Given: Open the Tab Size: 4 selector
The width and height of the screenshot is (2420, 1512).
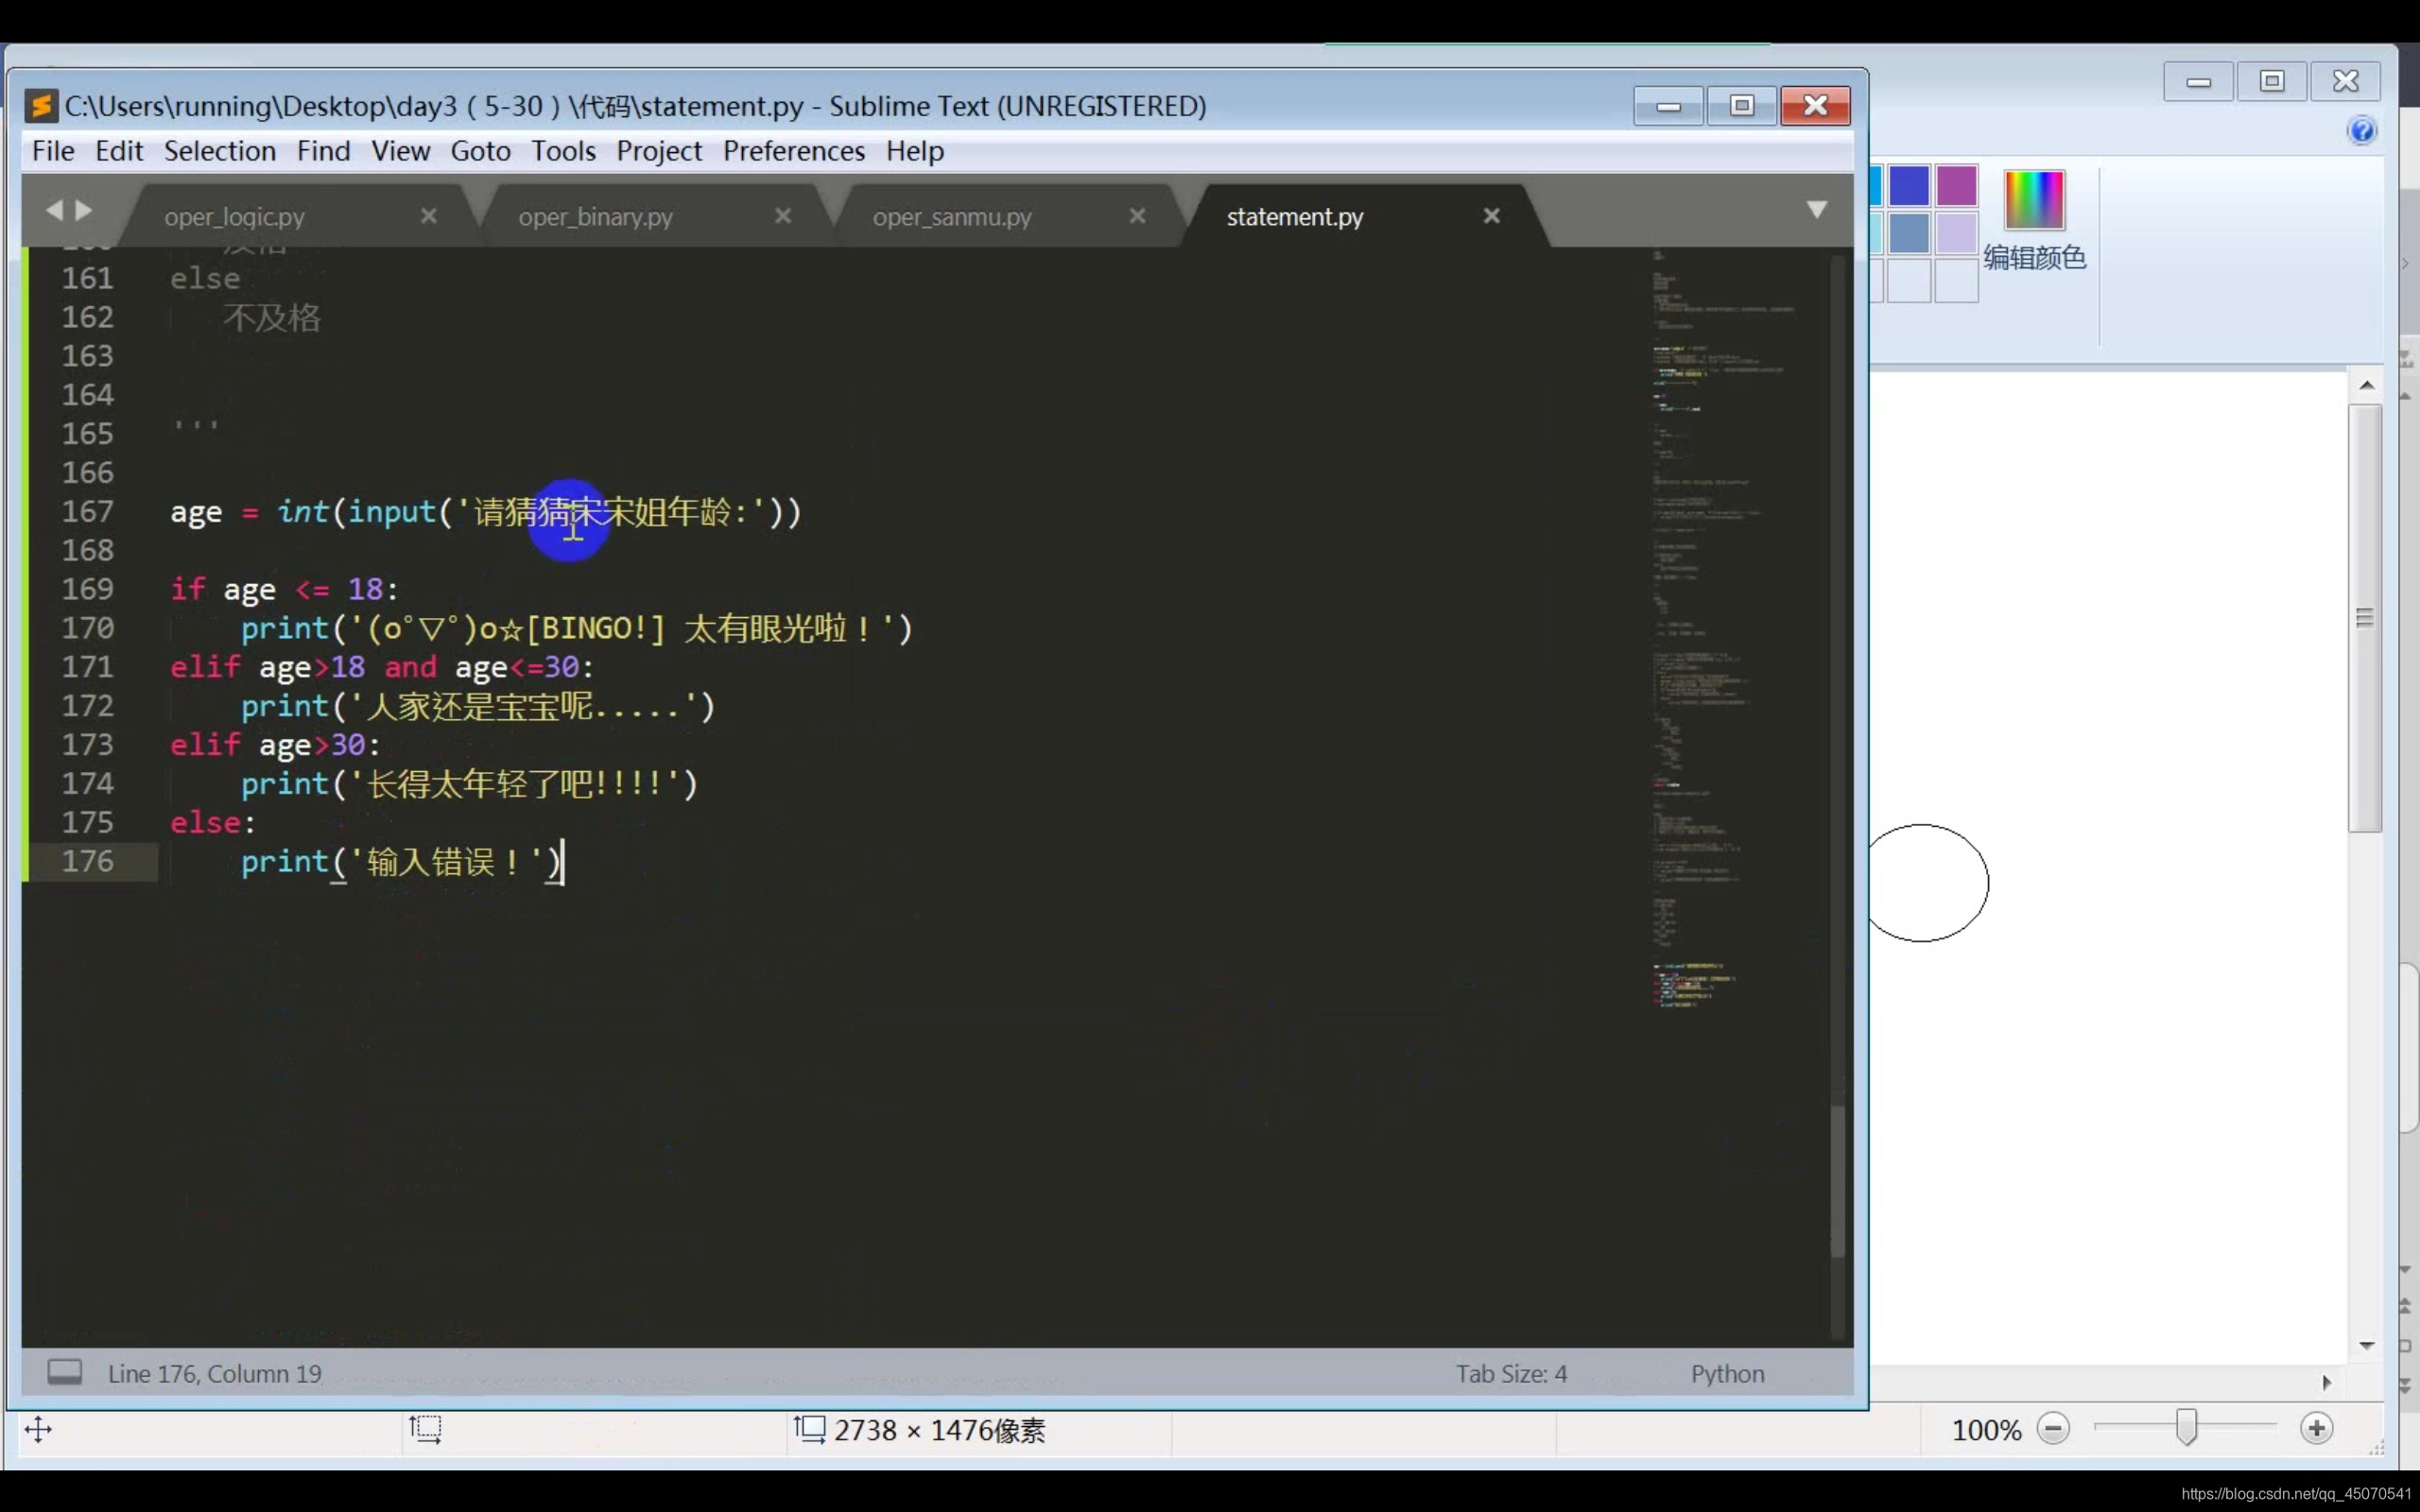Looking at the screenshot, I should pyautogui.click(x=1510, y=1374).
